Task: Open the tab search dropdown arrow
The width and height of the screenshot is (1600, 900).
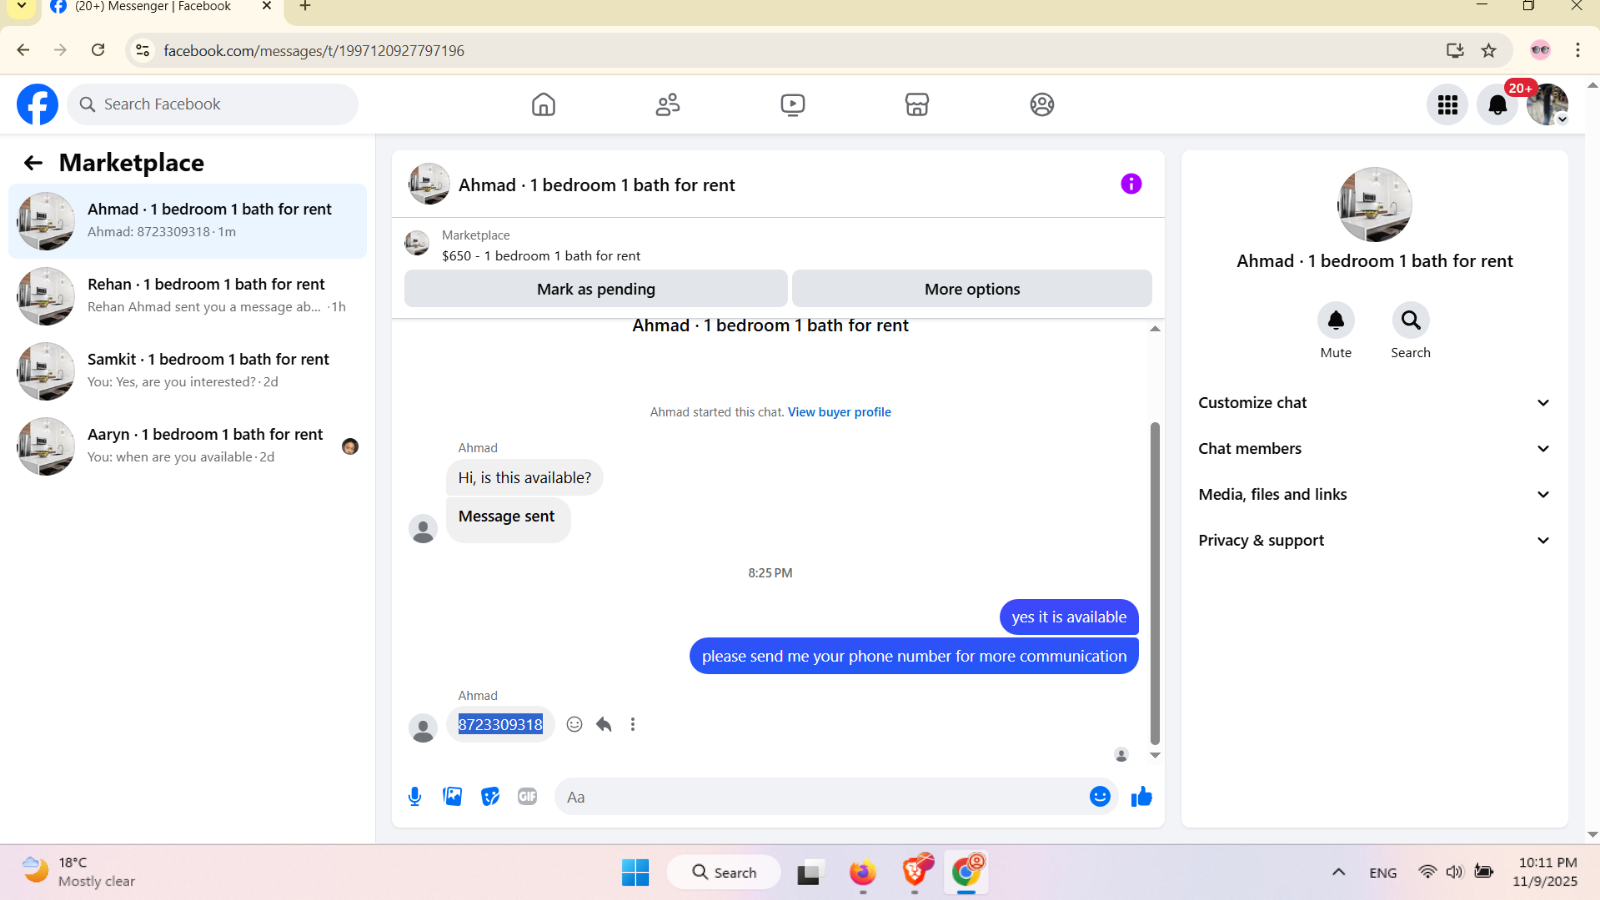Action: click(21, 7)
